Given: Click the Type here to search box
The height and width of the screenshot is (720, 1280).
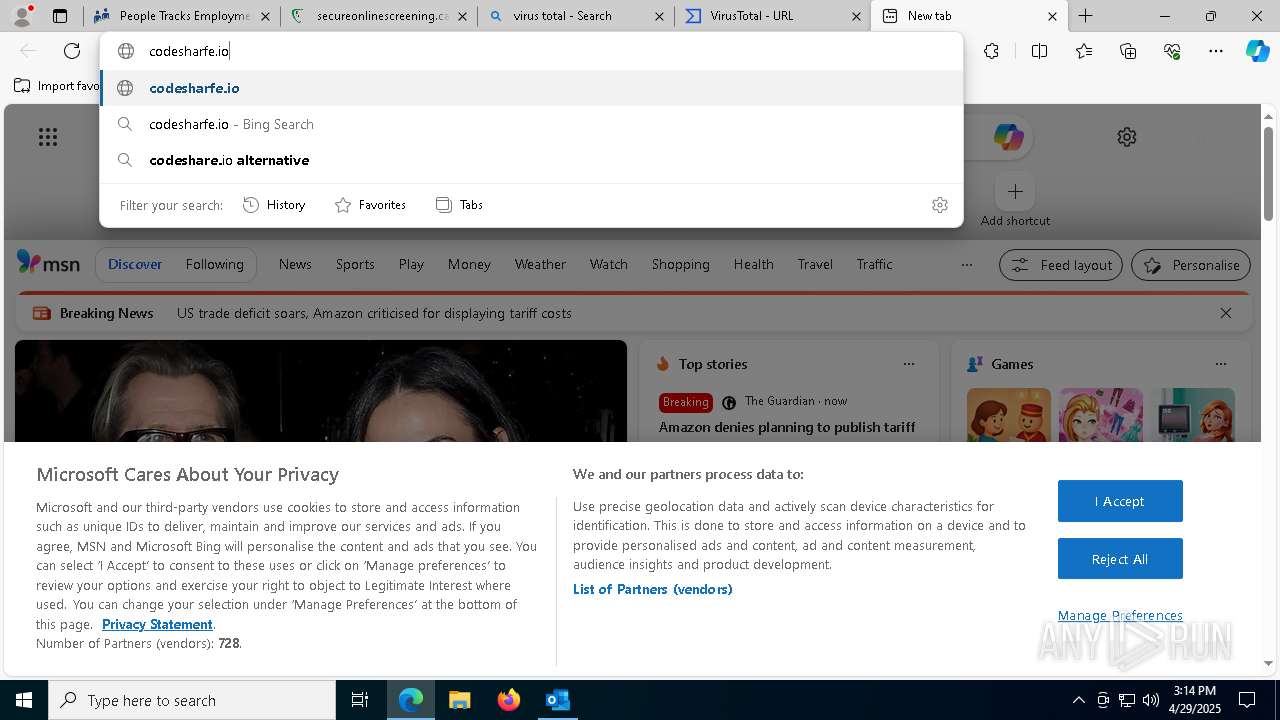Looking at the screenshot, I should [192, 700].
